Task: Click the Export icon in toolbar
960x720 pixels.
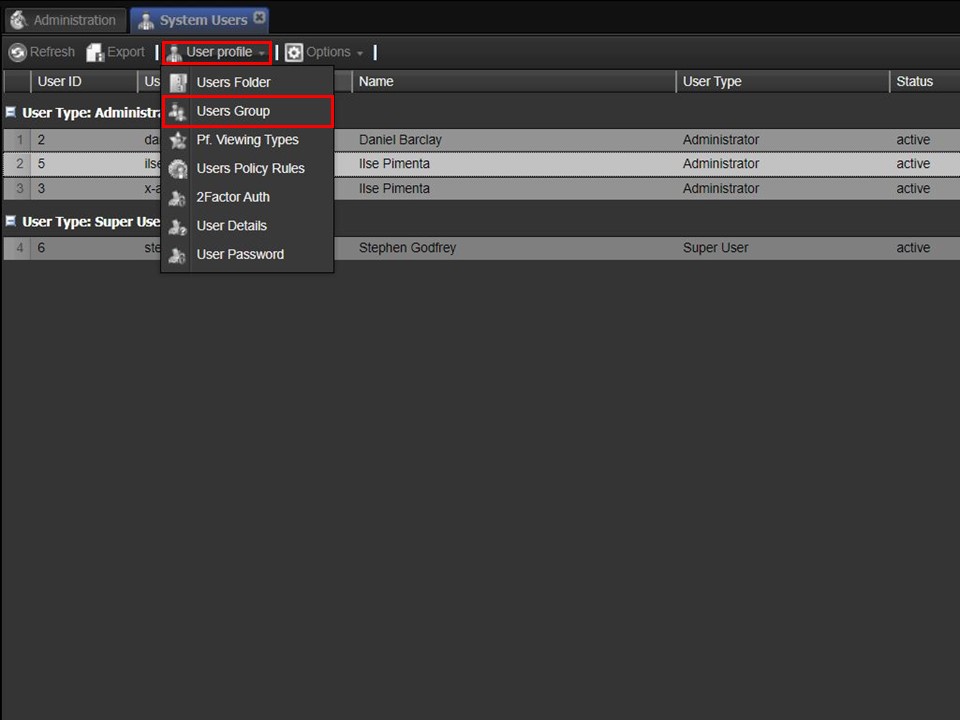Action: (95, 53)
